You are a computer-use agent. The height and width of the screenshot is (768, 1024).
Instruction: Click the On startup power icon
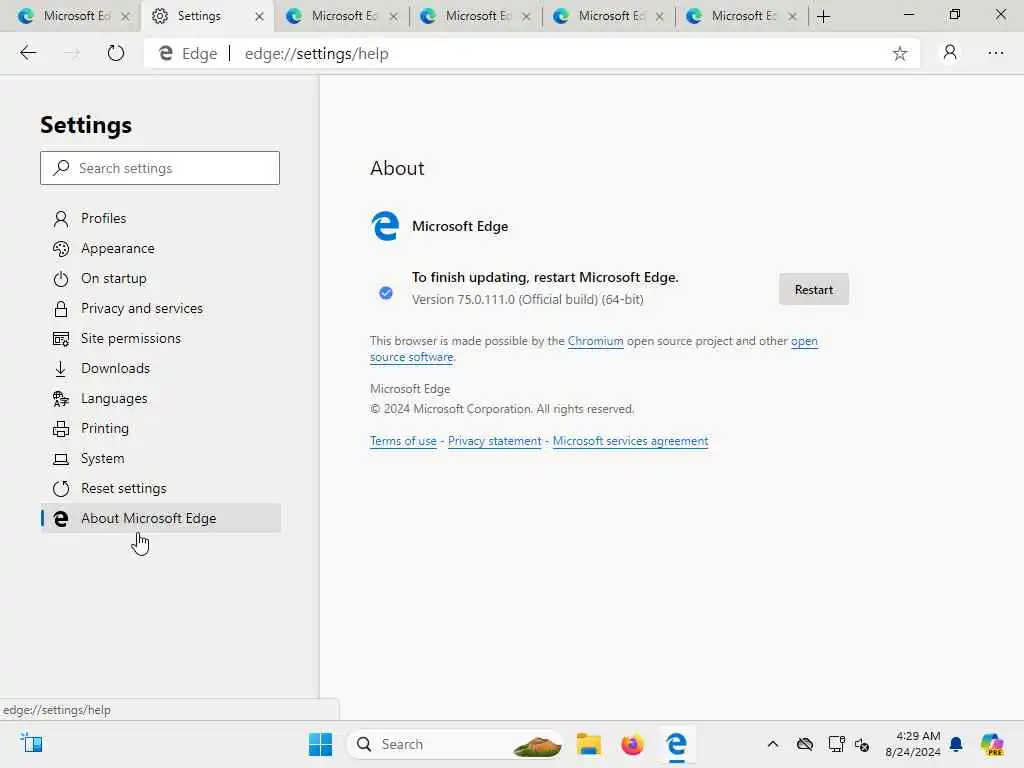tap(61, 279)
